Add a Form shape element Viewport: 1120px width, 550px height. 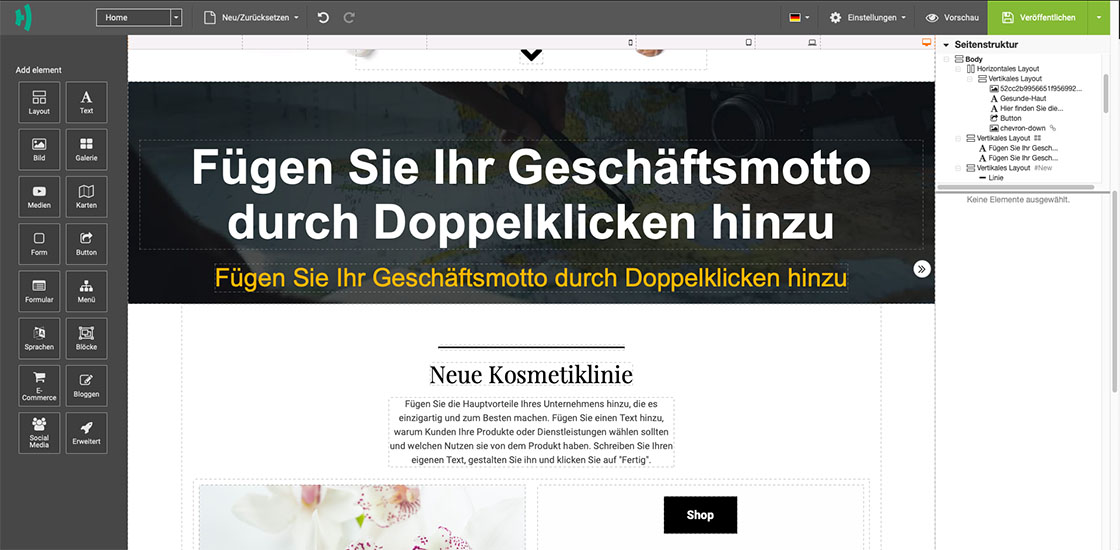(x=39, y=244)
